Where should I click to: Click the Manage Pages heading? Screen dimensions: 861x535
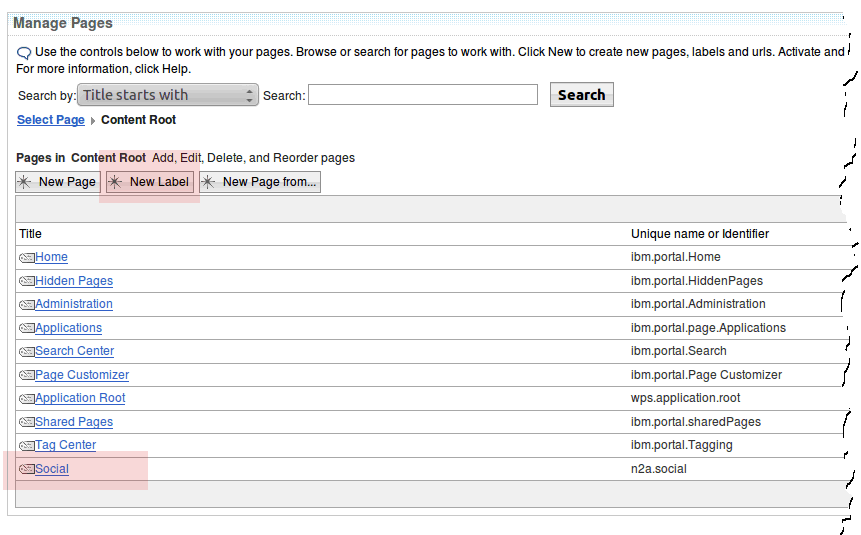[63, 23]
